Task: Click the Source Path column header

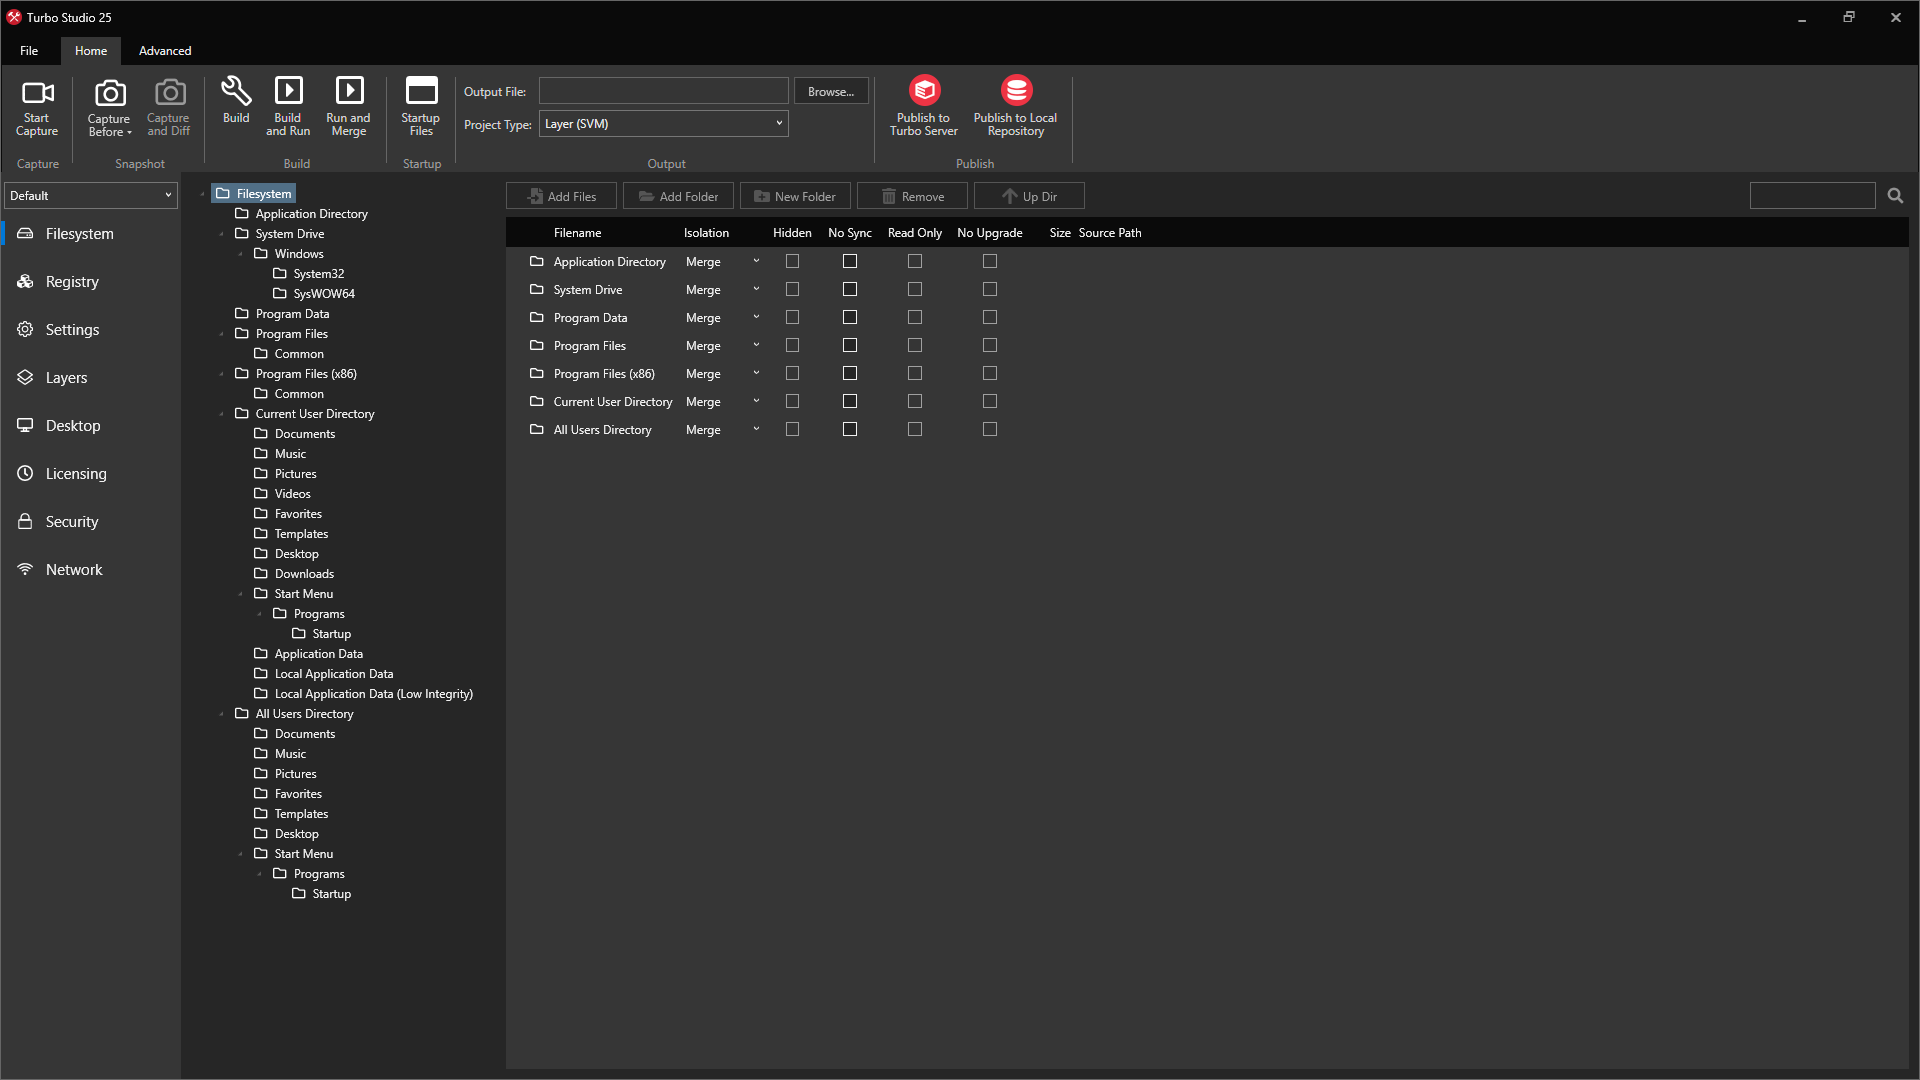Action: pyautogui.click(x=1110, y=233)
